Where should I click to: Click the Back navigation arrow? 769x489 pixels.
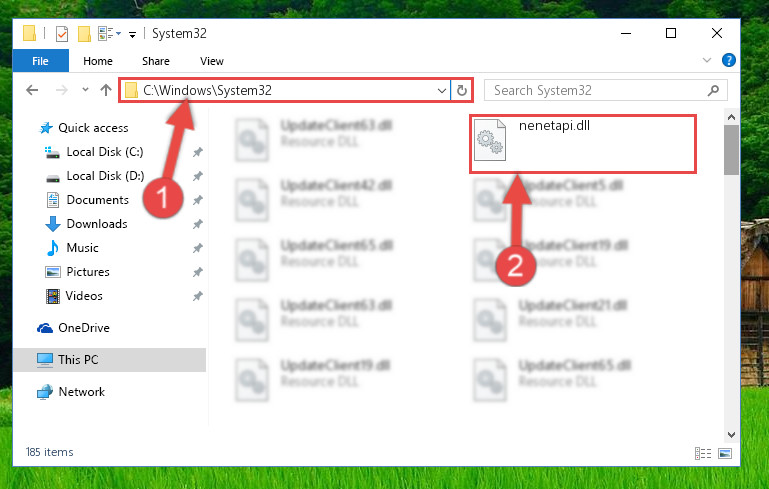32,90
